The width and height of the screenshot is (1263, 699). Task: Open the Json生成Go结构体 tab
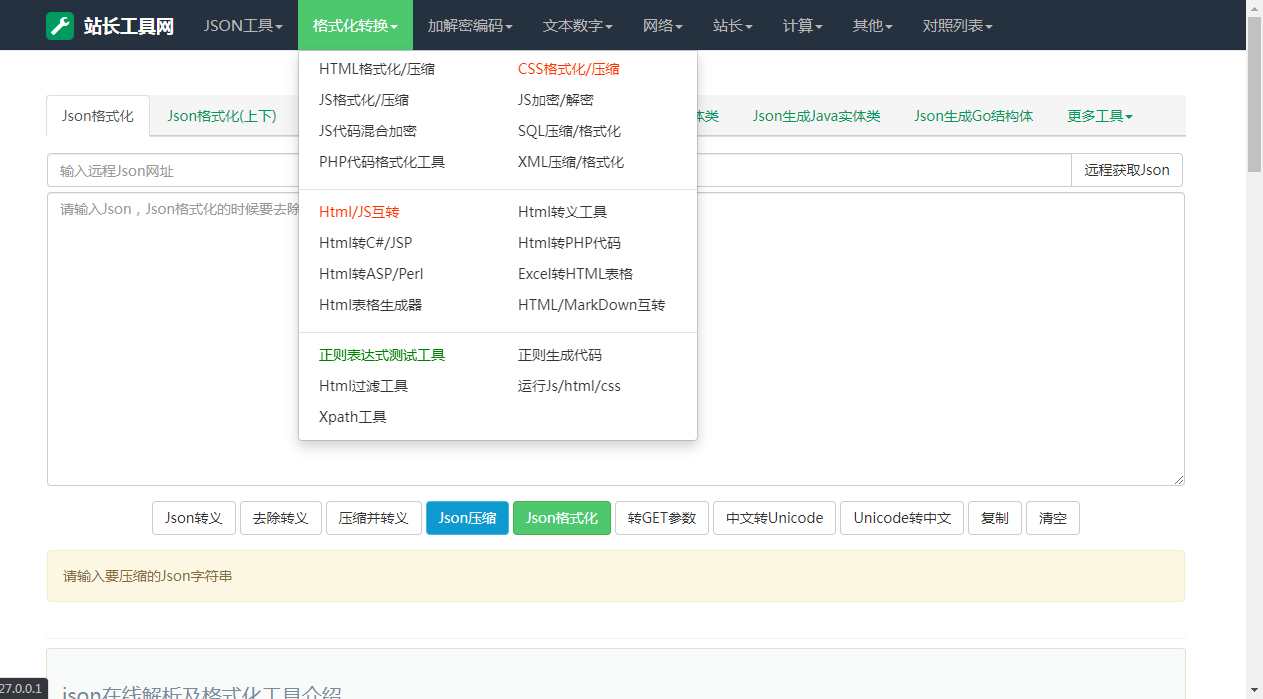coord(973,115)
